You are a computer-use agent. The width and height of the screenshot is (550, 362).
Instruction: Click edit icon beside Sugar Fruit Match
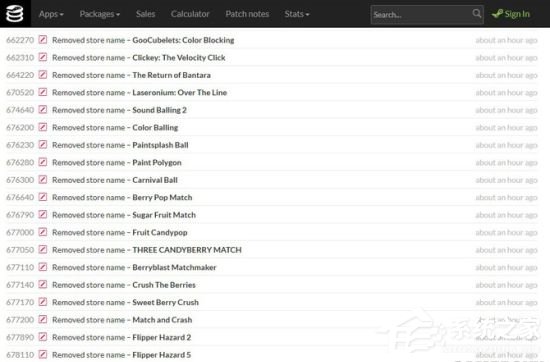tap(43, 215)
